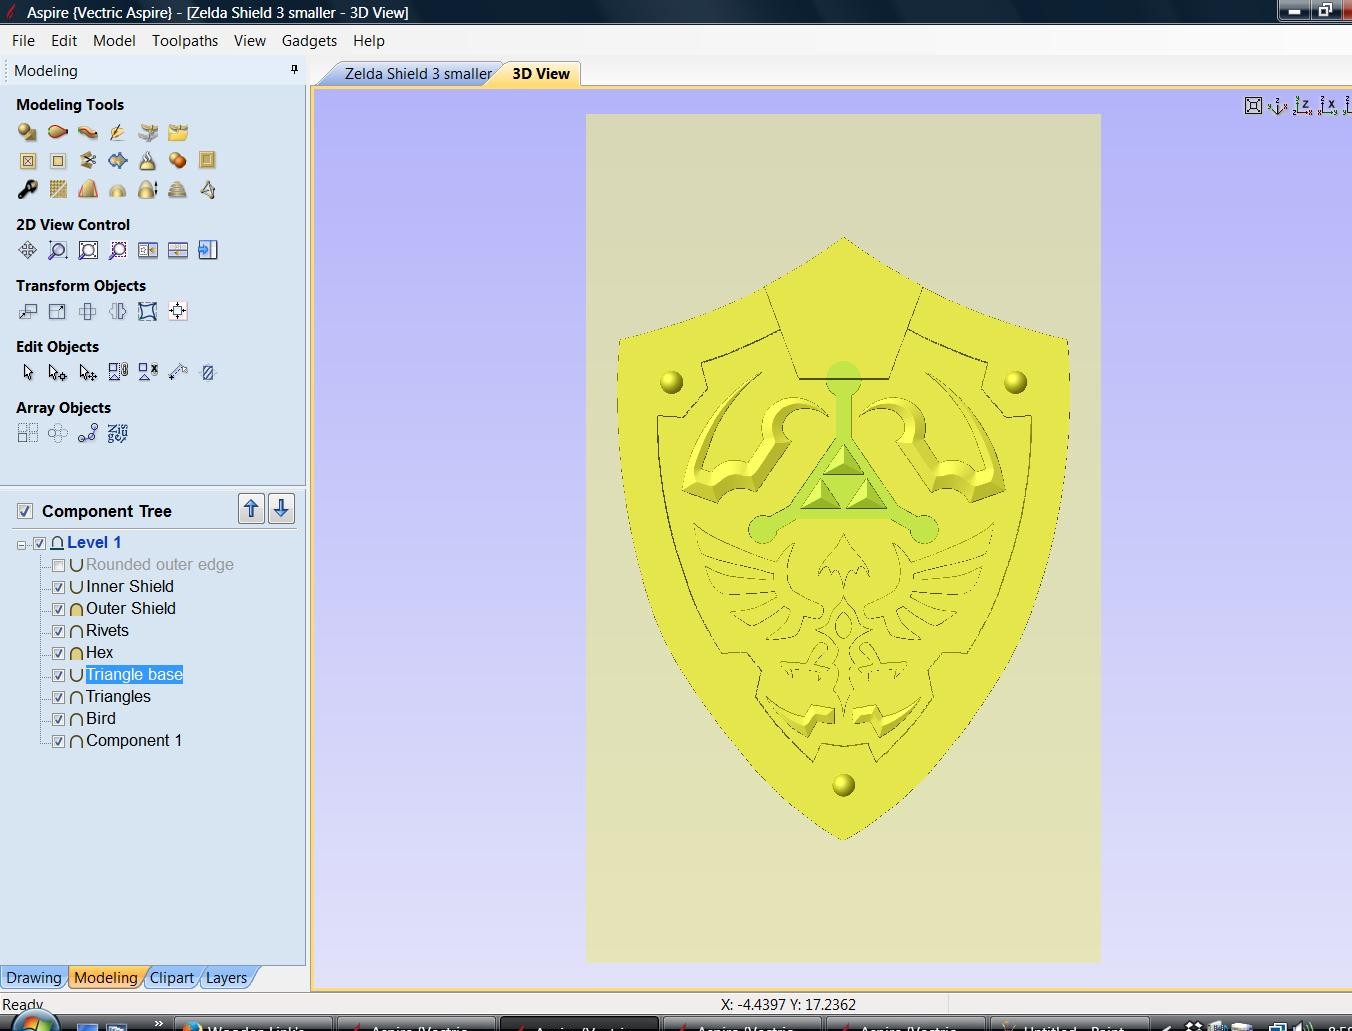Image resolution: width=1352 pixels, height=1031 pixels.
Task: Click the Smooth component steaming-dome icon
Action: click(147, 160)
